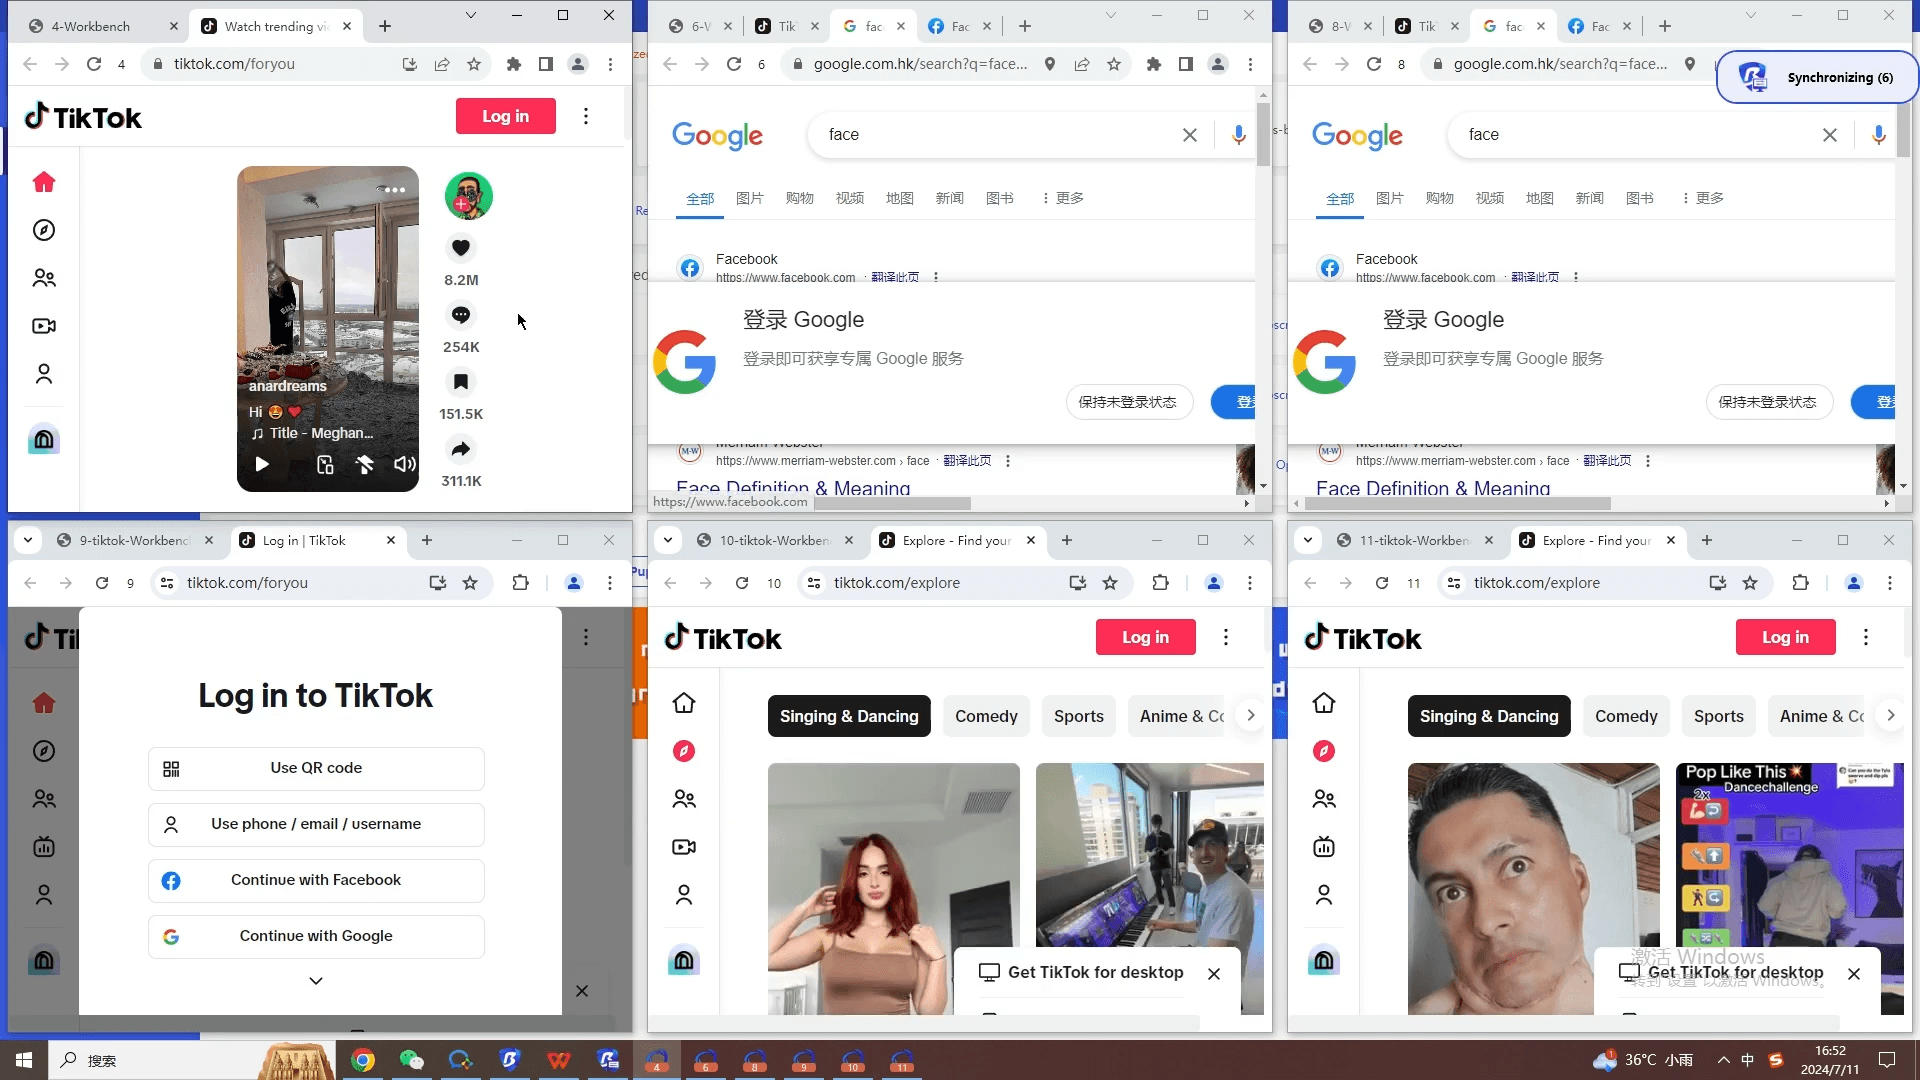This screenshot has height=1080, width=1920.
Task: Mute the TikTok video sound
Action: coord(404,464)
